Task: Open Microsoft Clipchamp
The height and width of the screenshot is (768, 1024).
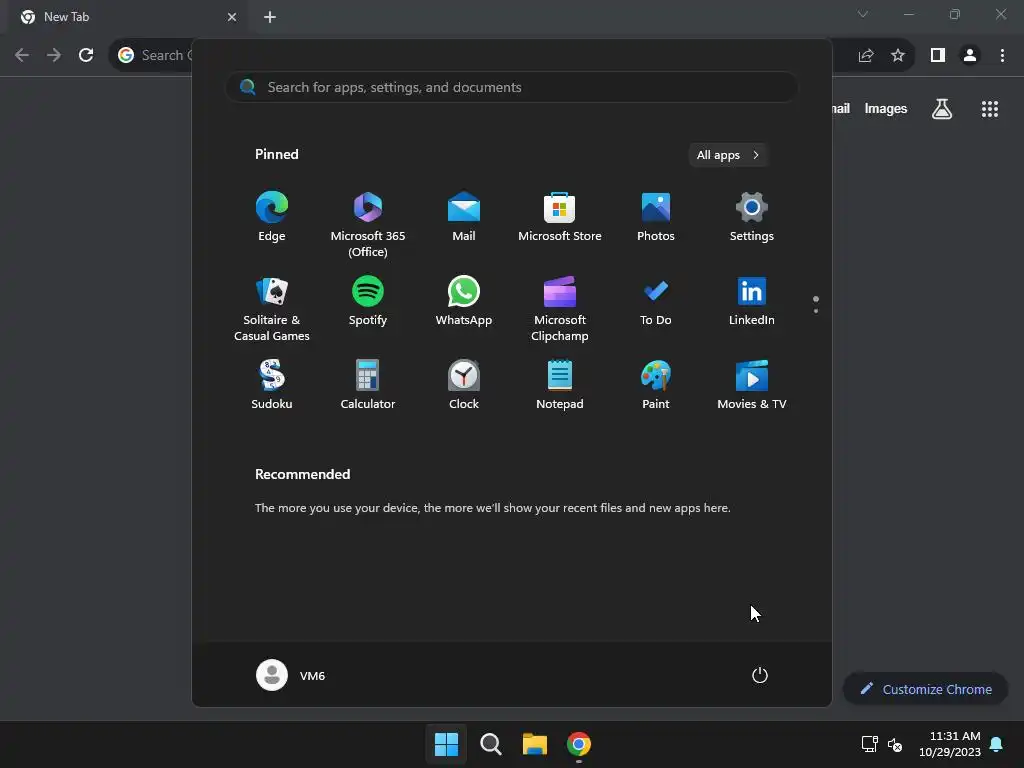Action: 560,308
